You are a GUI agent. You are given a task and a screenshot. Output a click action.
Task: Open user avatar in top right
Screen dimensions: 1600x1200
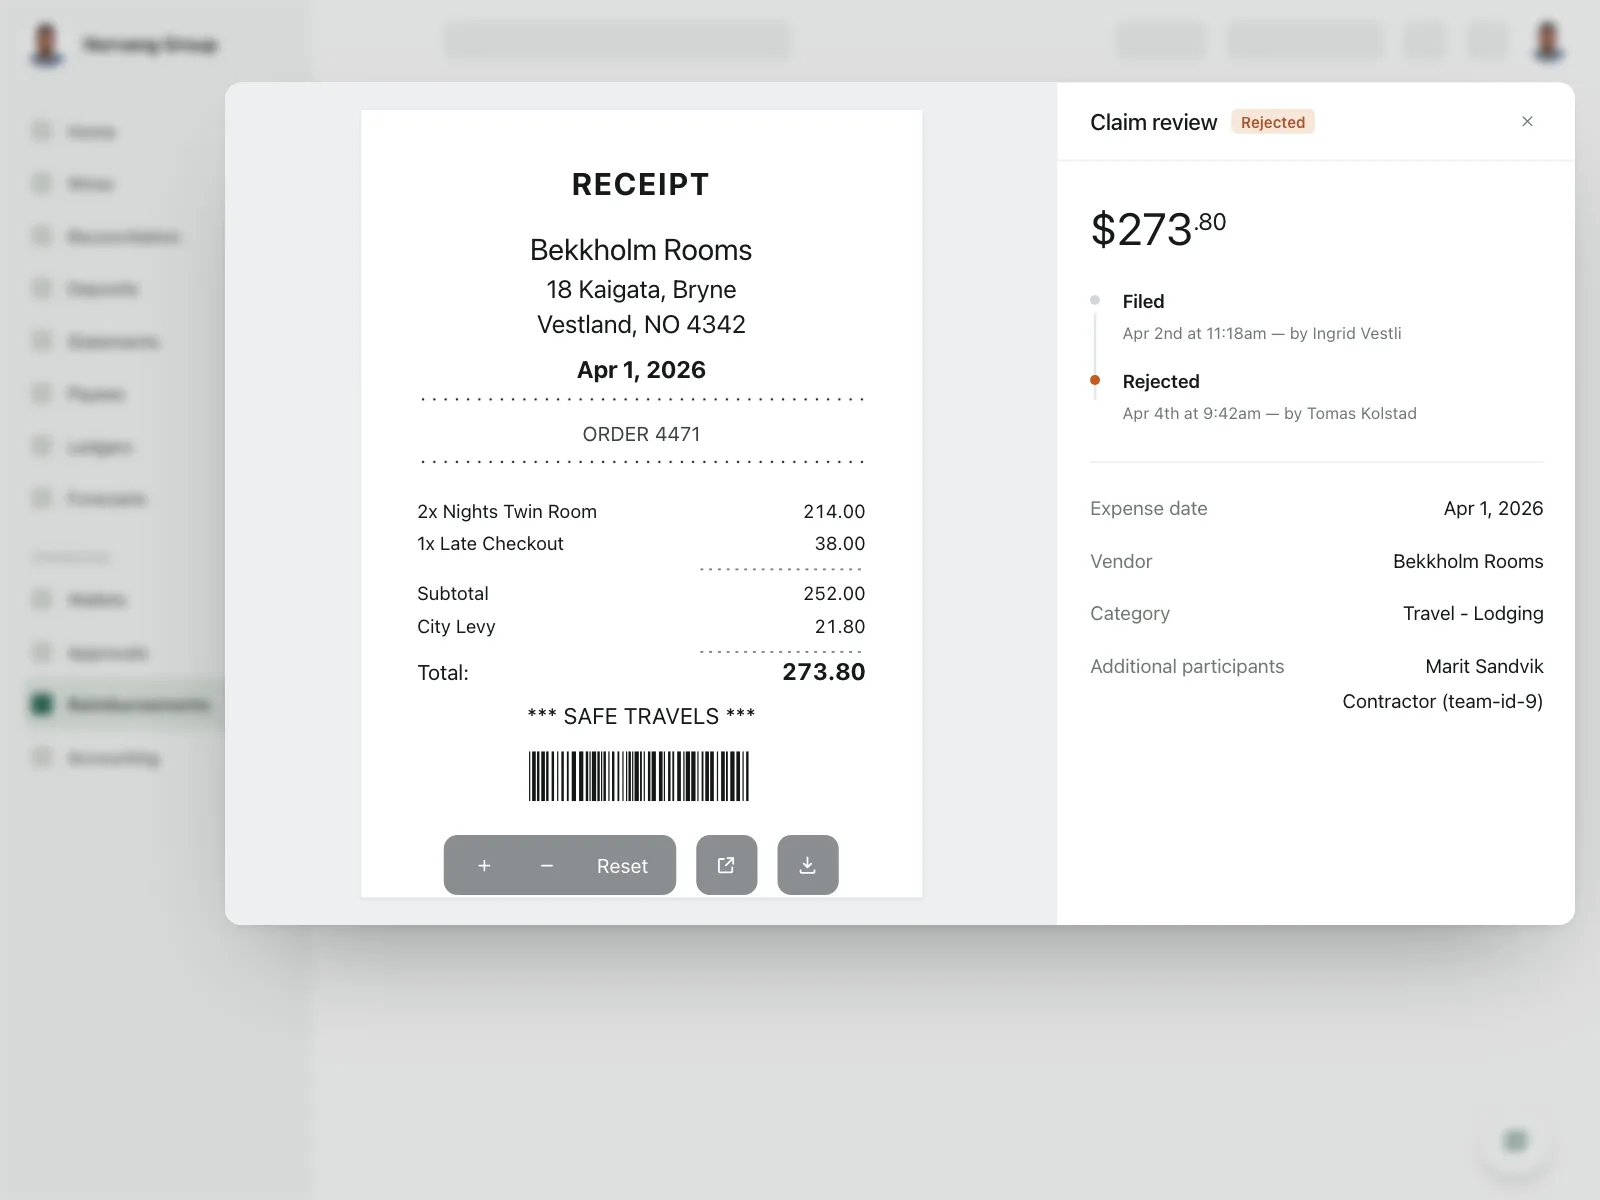[1548, 42]
